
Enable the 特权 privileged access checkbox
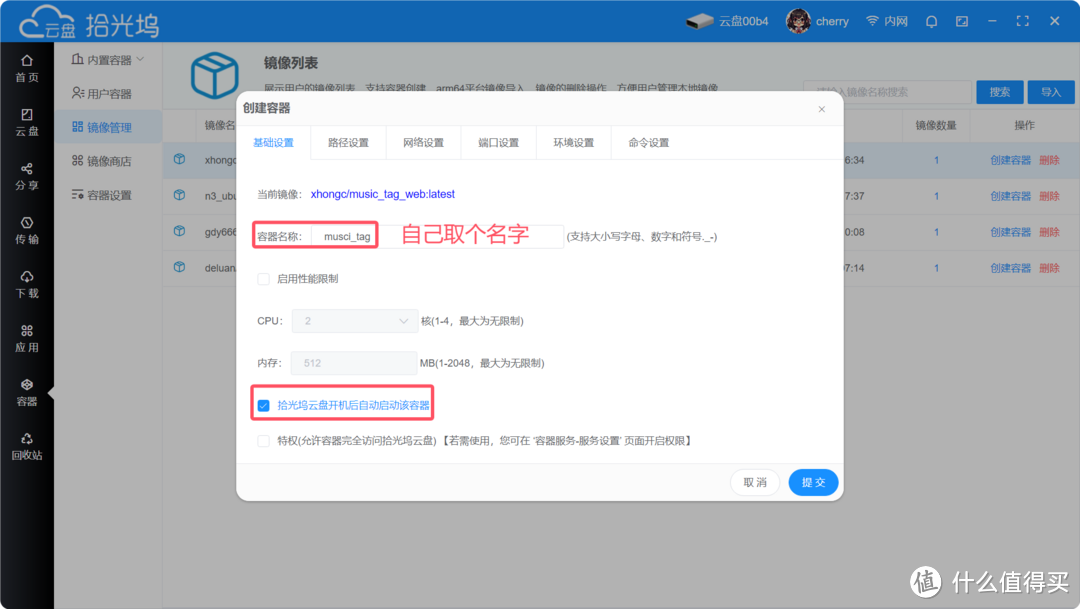coord(263,440)
